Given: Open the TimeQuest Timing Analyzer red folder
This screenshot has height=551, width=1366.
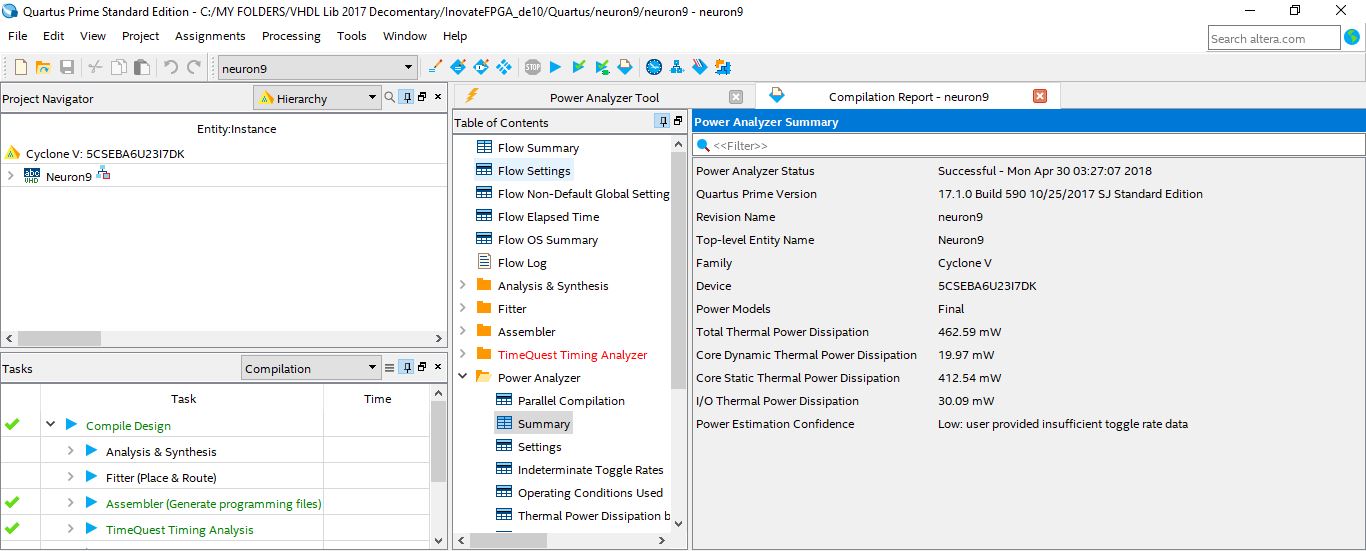Looking at the screenshot, I should click(572, 354).
